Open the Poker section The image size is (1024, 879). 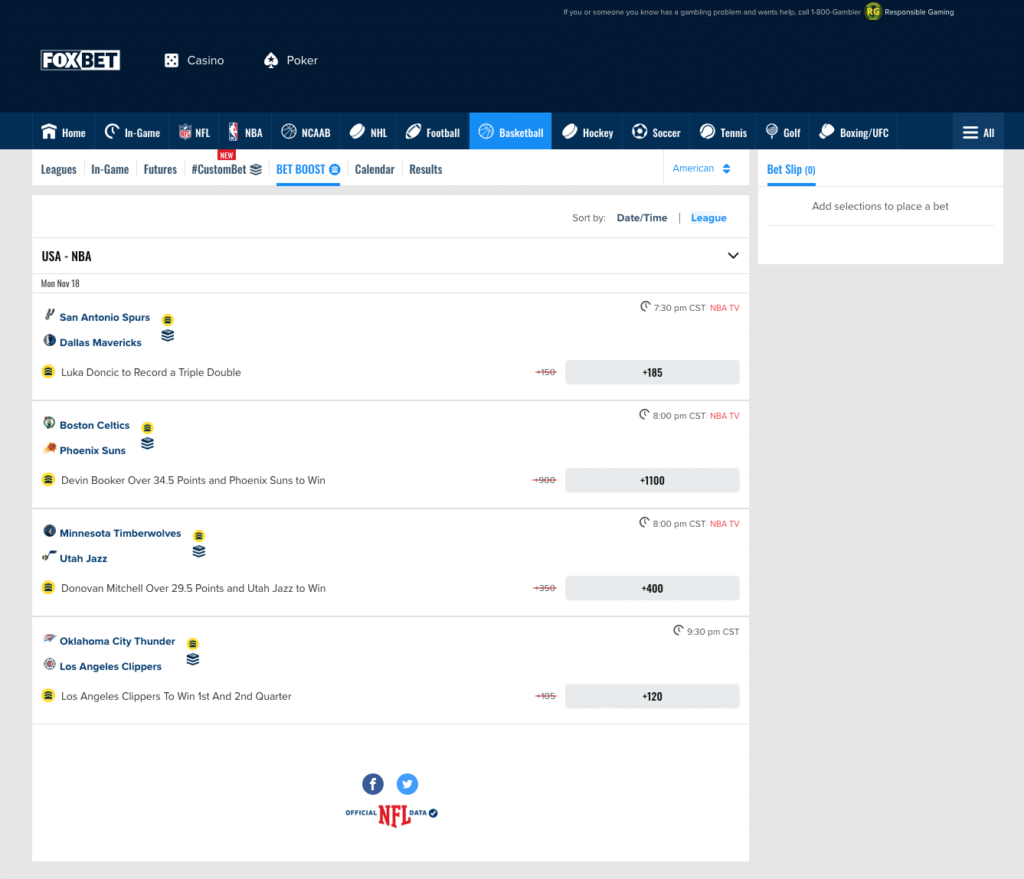291,60
